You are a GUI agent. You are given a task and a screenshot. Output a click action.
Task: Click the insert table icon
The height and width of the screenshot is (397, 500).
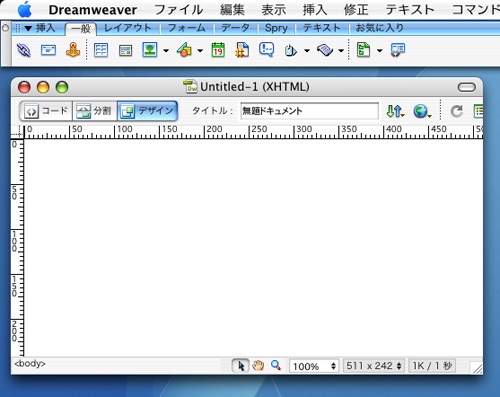coord(101,50)
